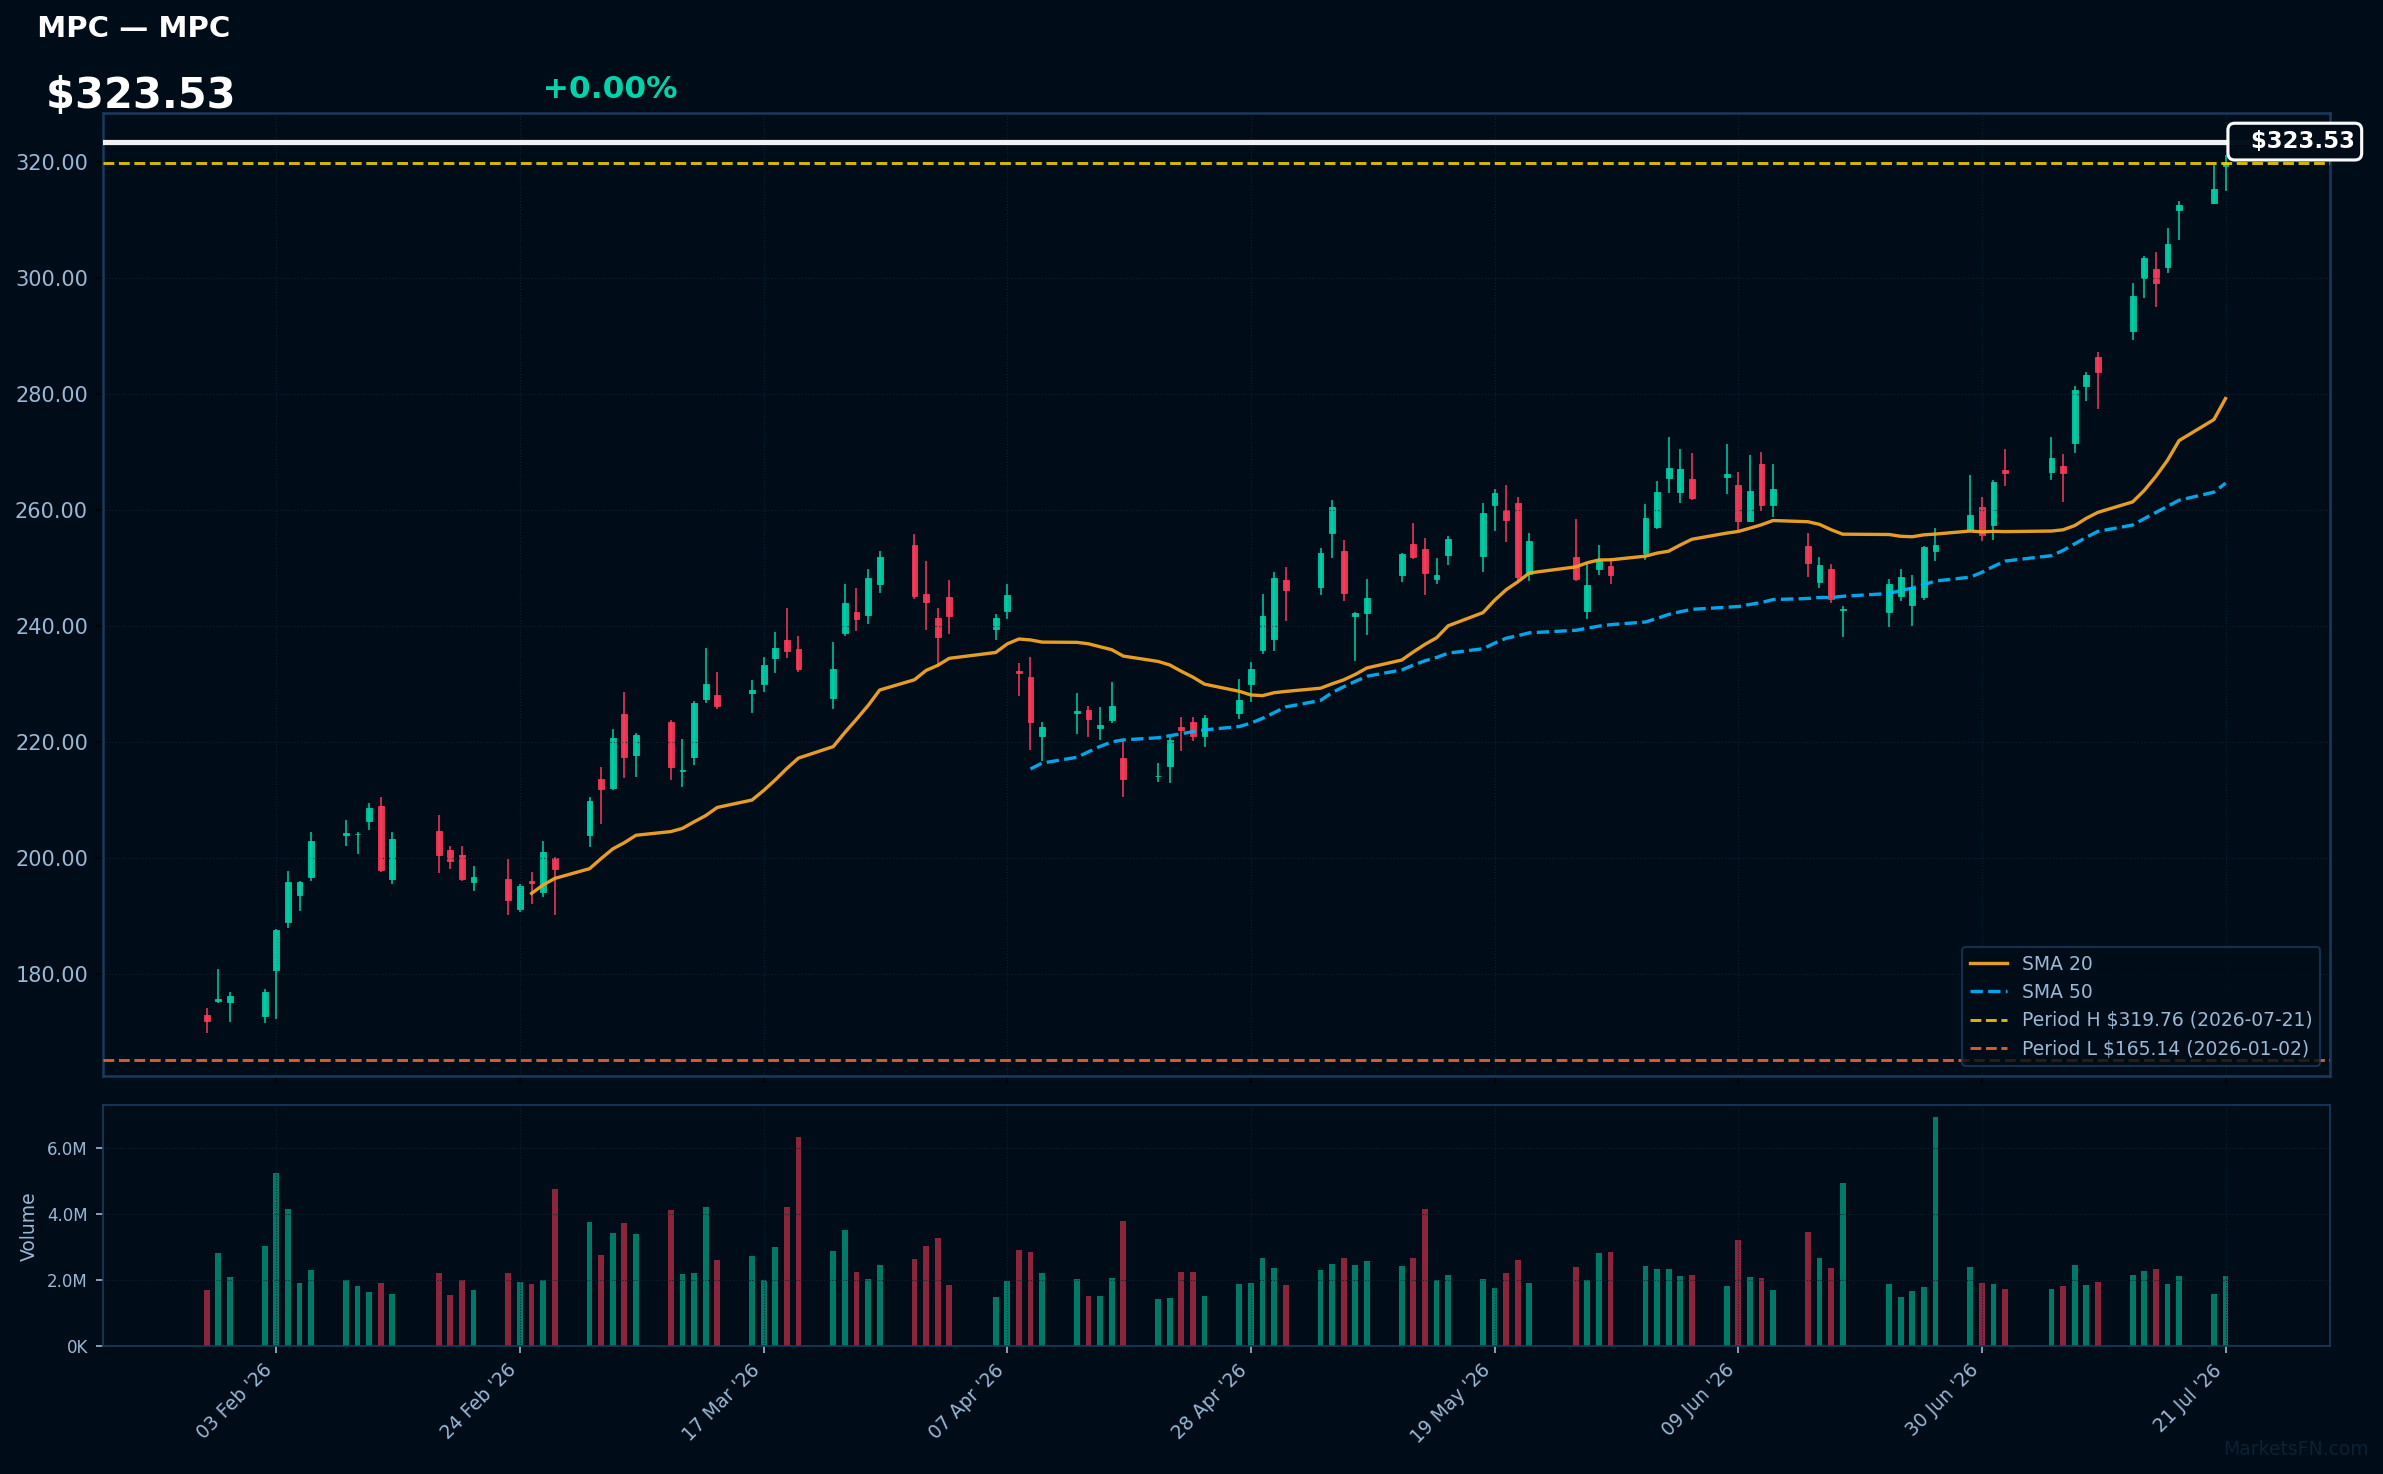Click the 200.00 price axis label
Image resolution: width=2383 pixels, height=1474 pixels.
coord(52,859)
